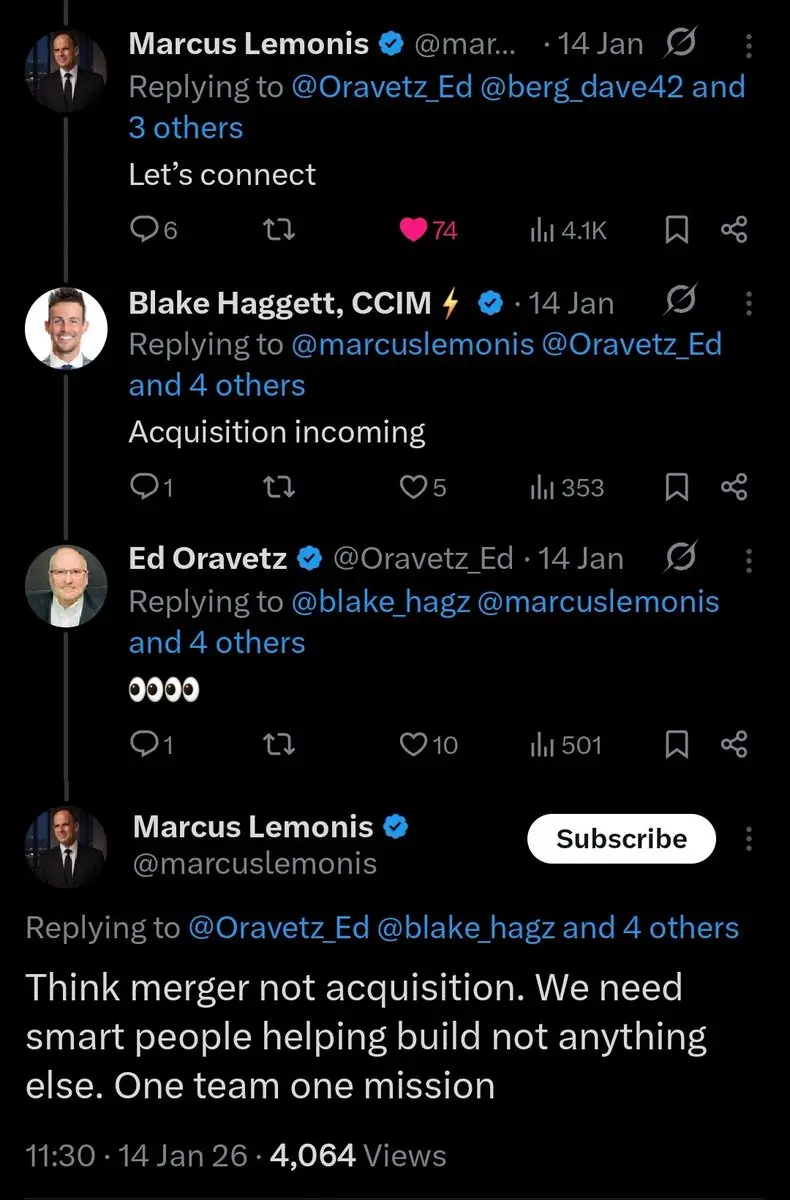The height and width of the screenshot is (1200, 790).
Task: Open Grok icon on Blake Haggett's tweet
Action: 679,302
